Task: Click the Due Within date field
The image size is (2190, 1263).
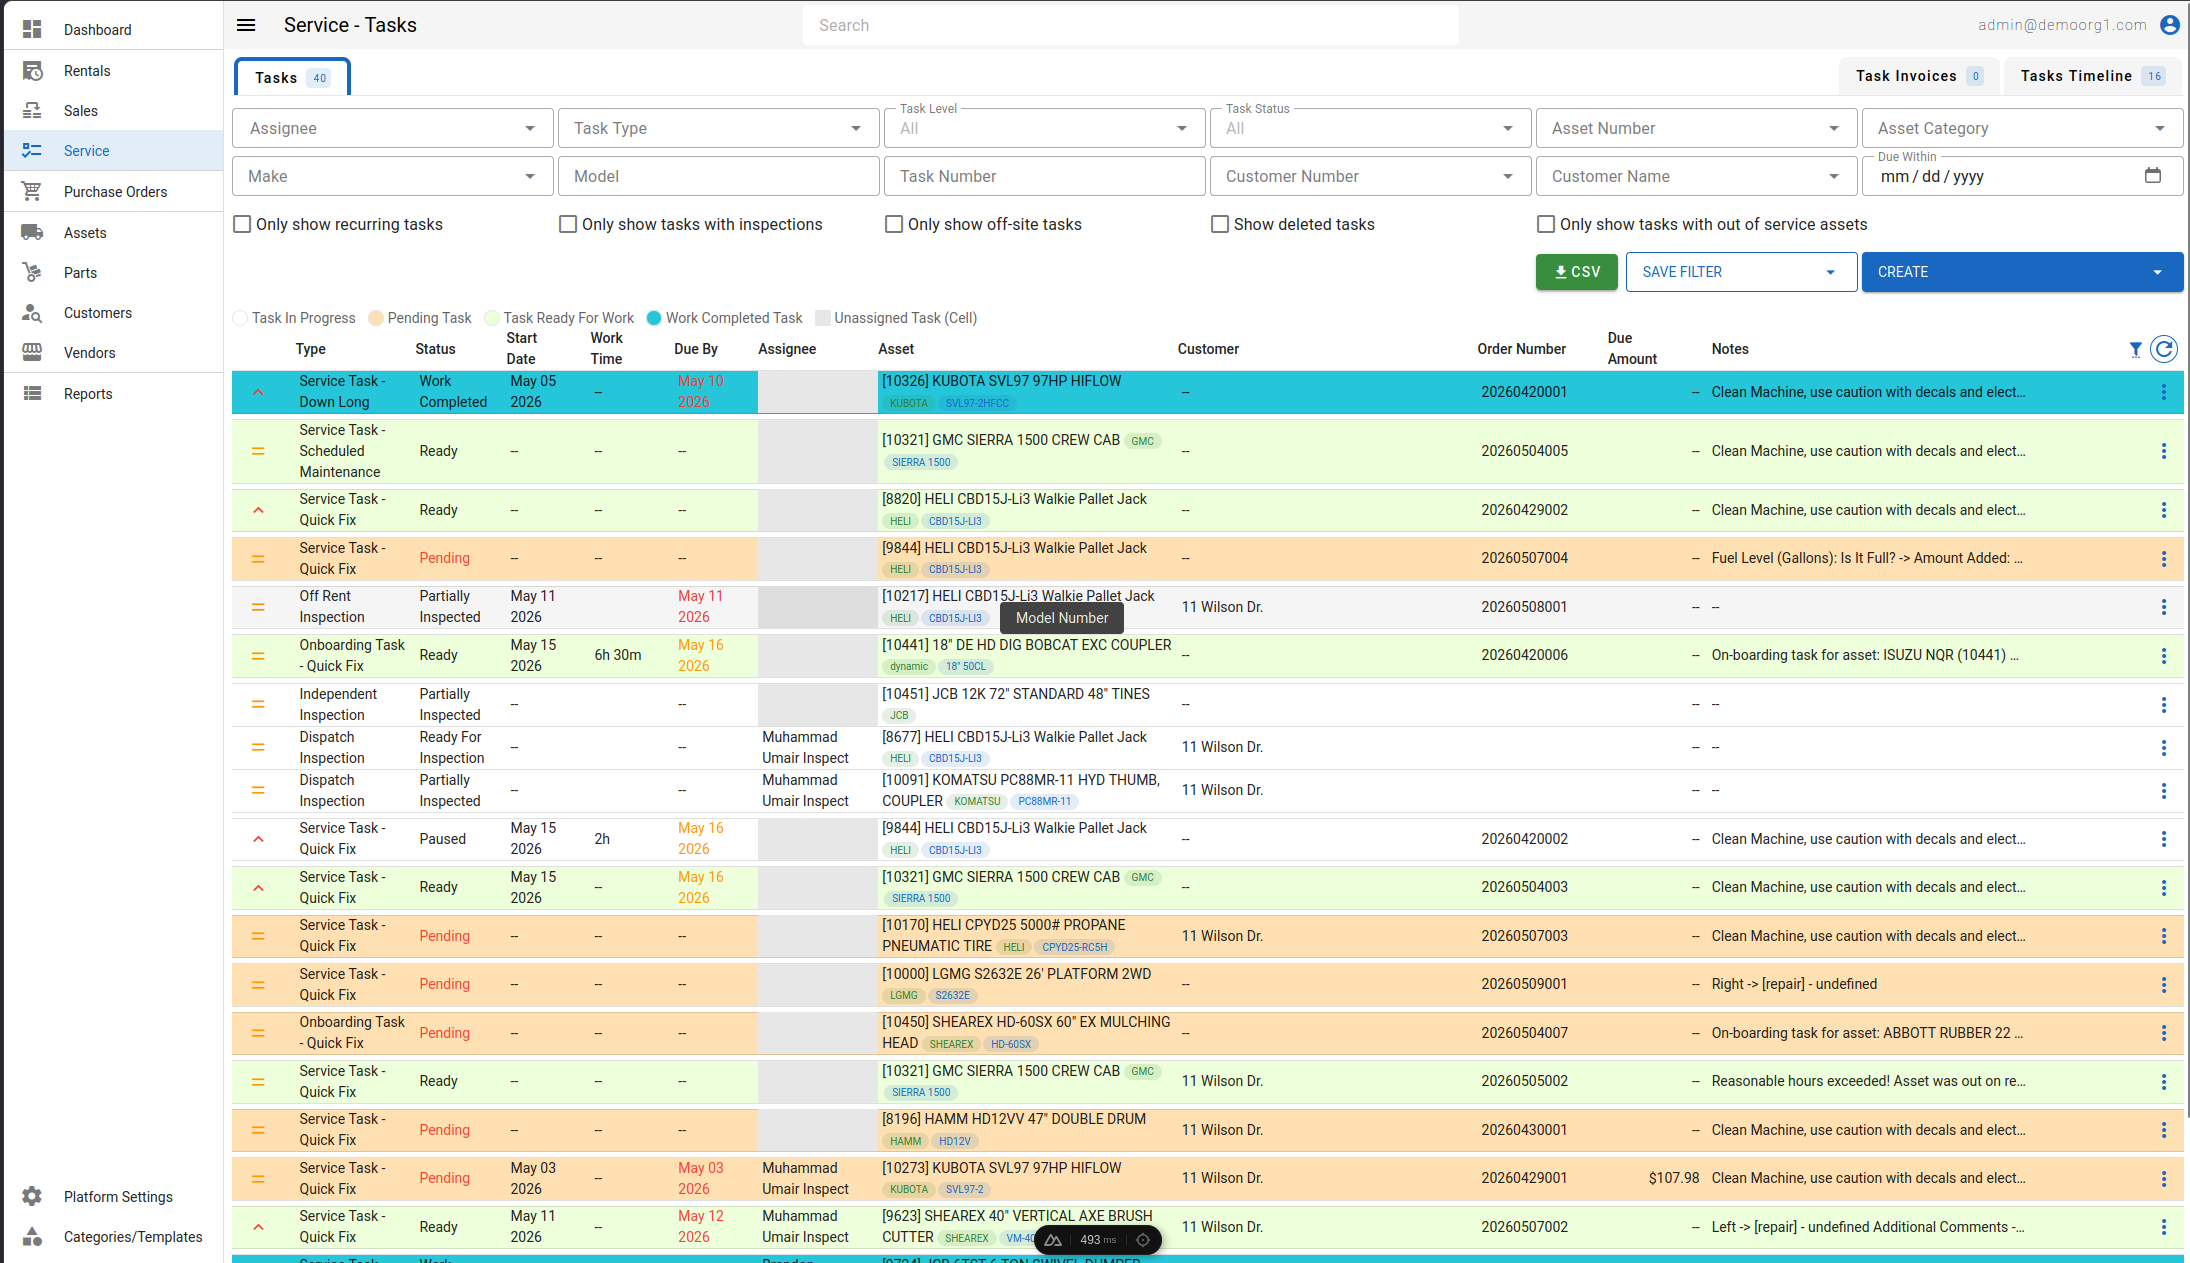Action: [x=2023, y=176]
